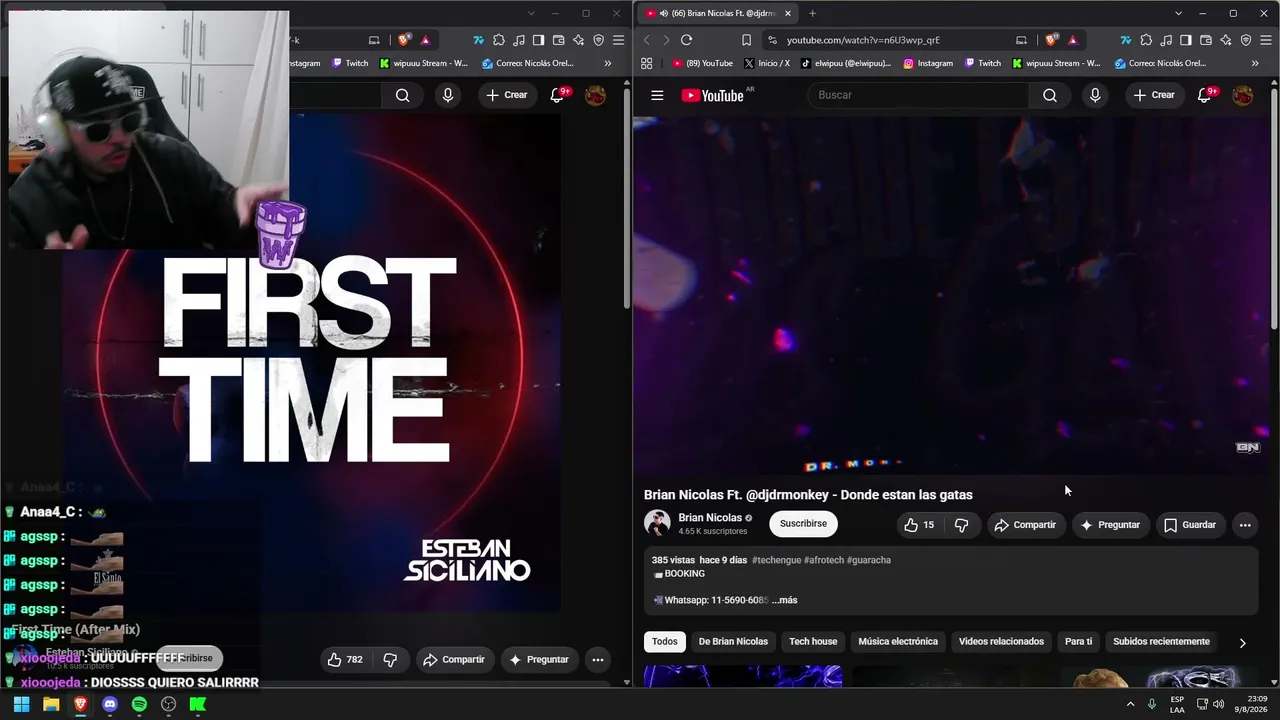Open more actions menu in left YouTube window
The height and width of the screenshot is (720, 1280).
click(597, 660)
